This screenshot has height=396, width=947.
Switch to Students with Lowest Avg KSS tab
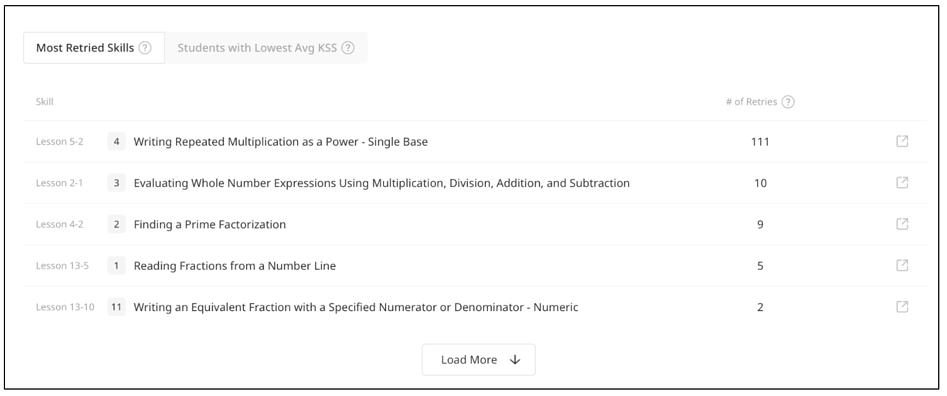click(266, 48)
